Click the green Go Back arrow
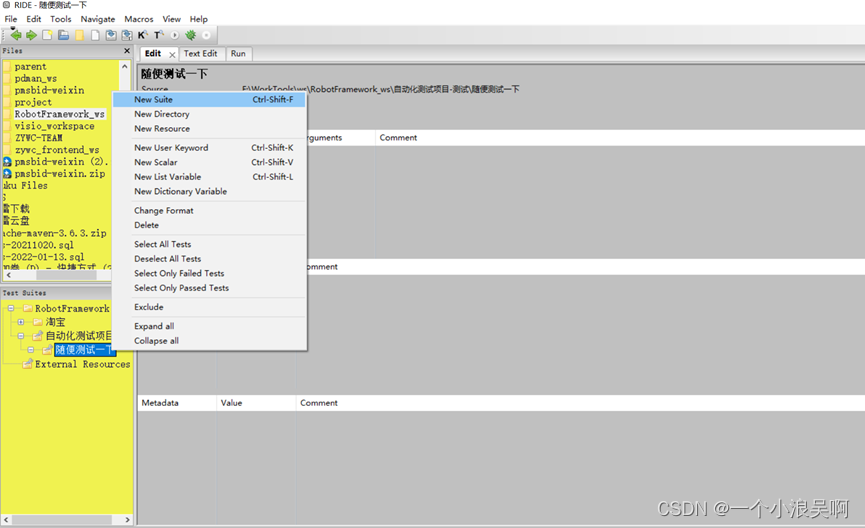The image size is (865, 528). pyautogui.click(x=15, y=35)
